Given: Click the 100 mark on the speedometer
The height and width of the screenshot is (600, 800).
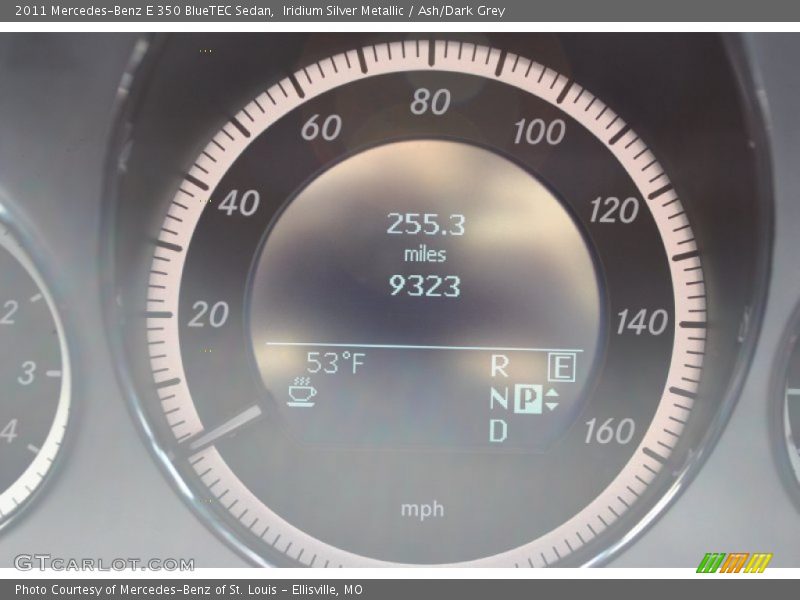Looking at the screenshot, I should point(539,132).
